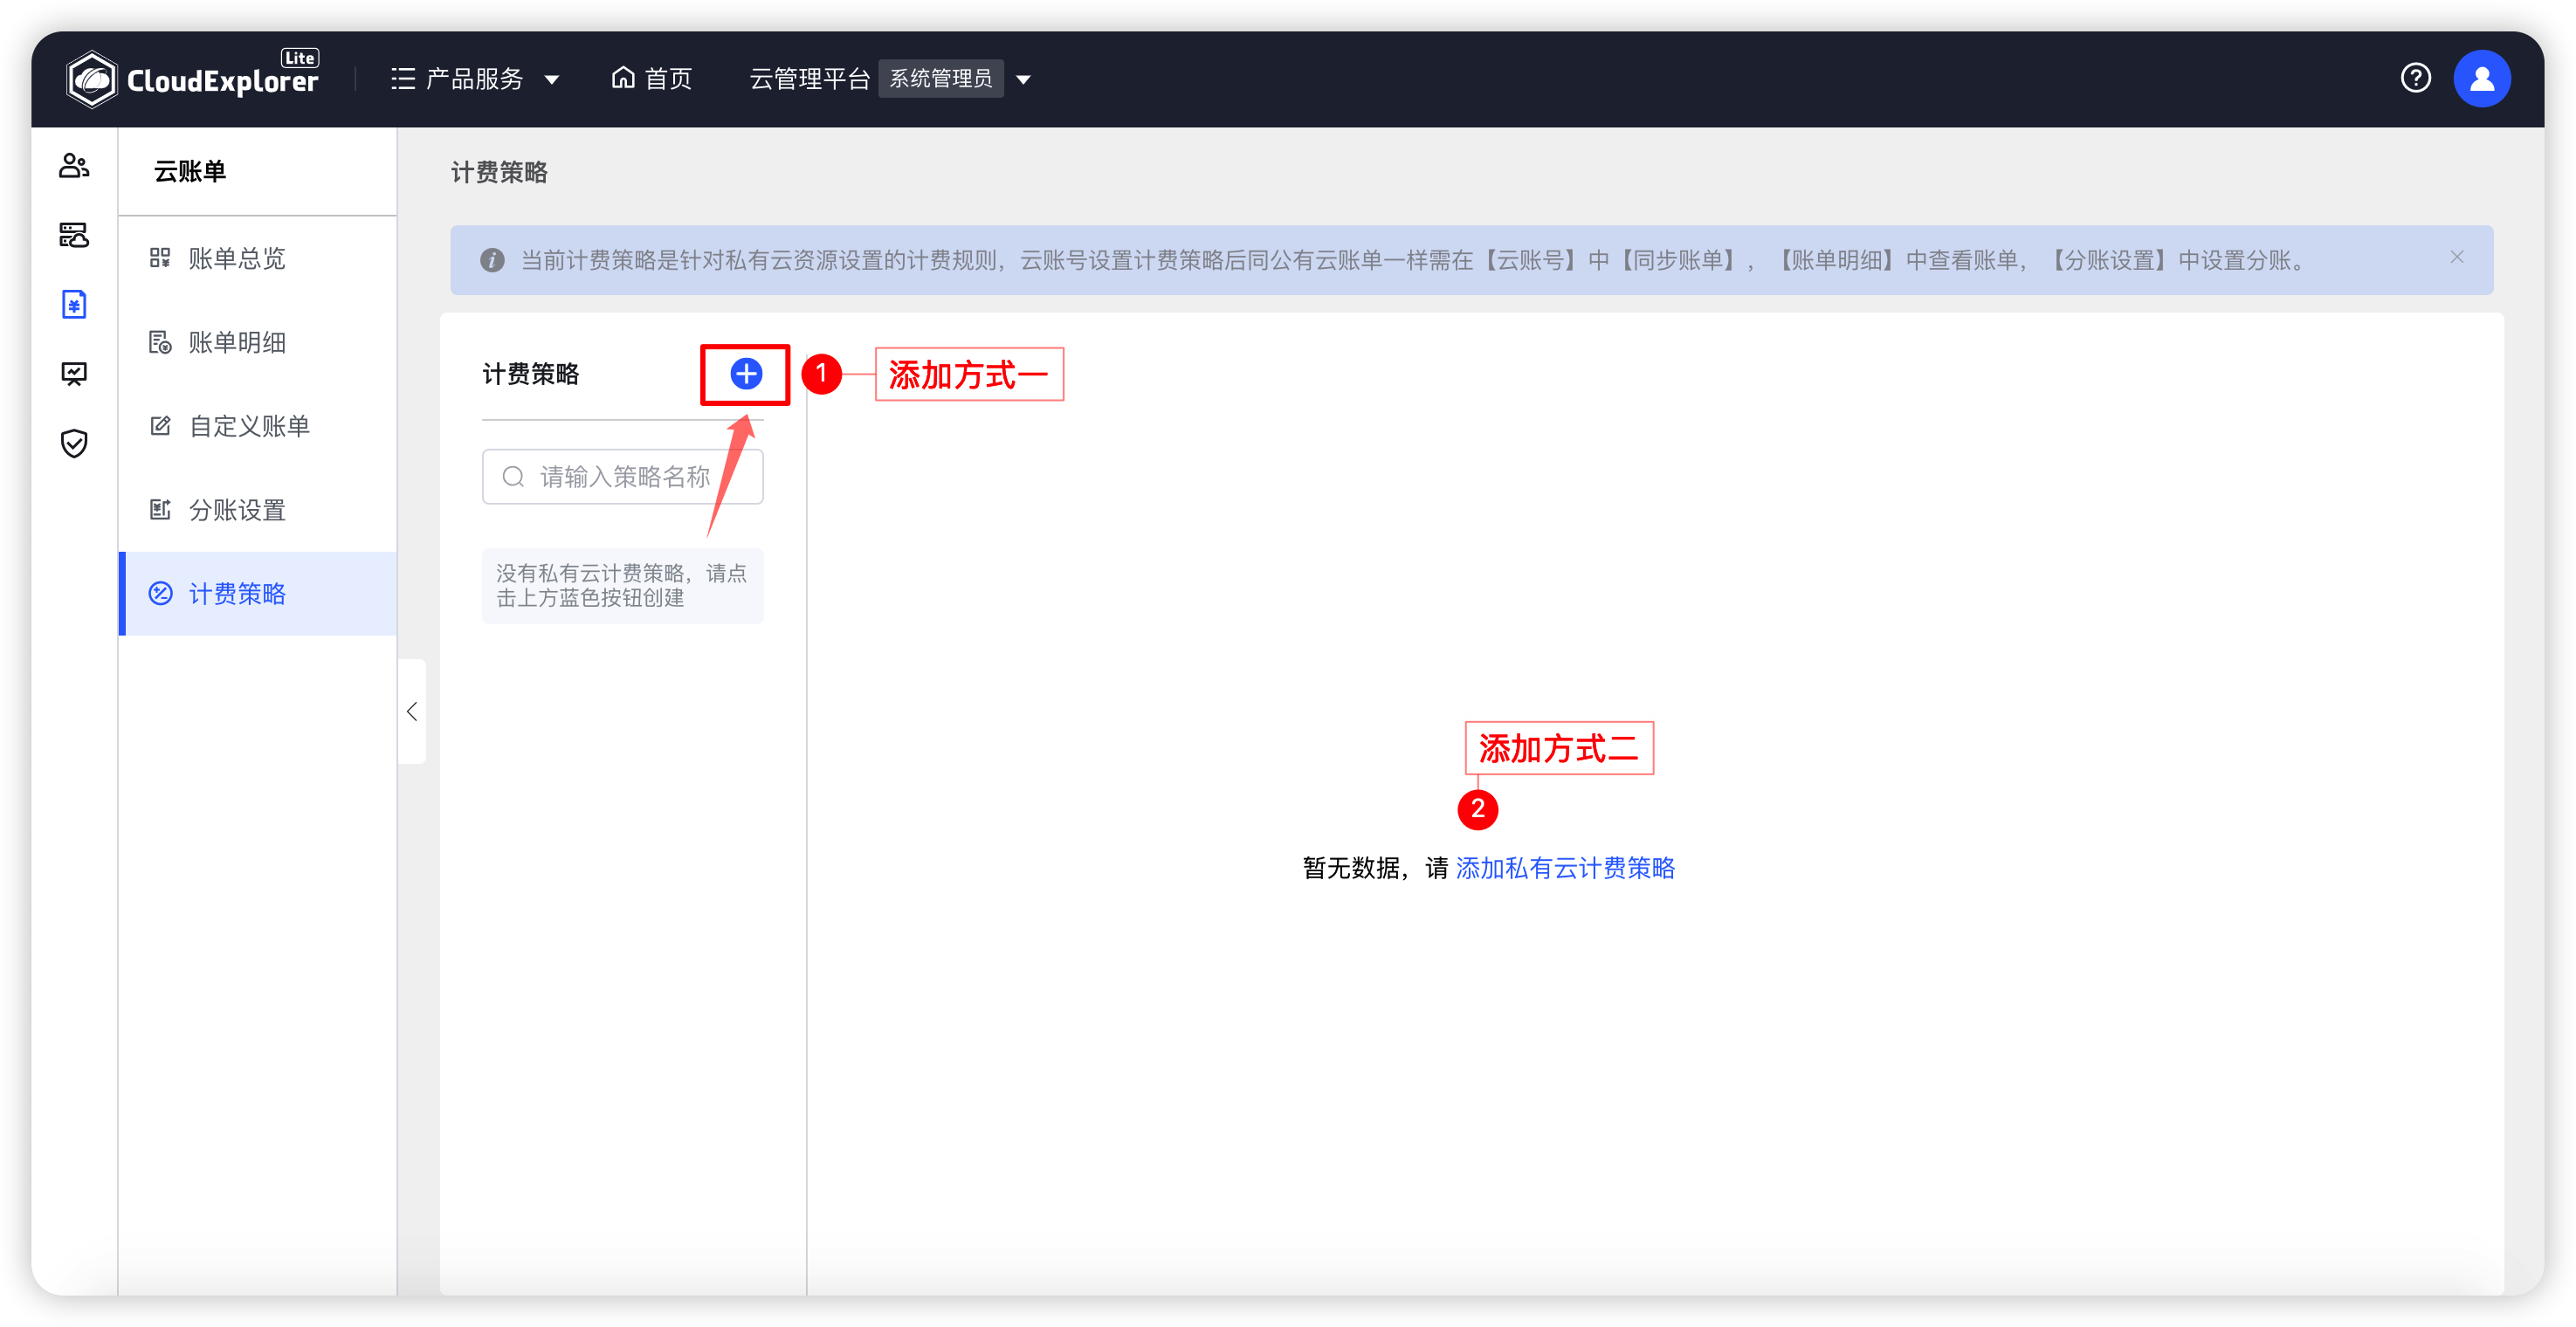Open user management sidebar icon
Screen dimensions: 2576x1327
point(74,166)
